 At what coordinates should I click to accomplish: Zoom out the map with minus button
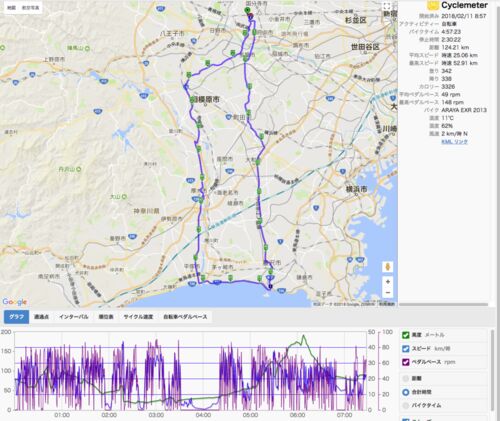click(x=388, y=293)
